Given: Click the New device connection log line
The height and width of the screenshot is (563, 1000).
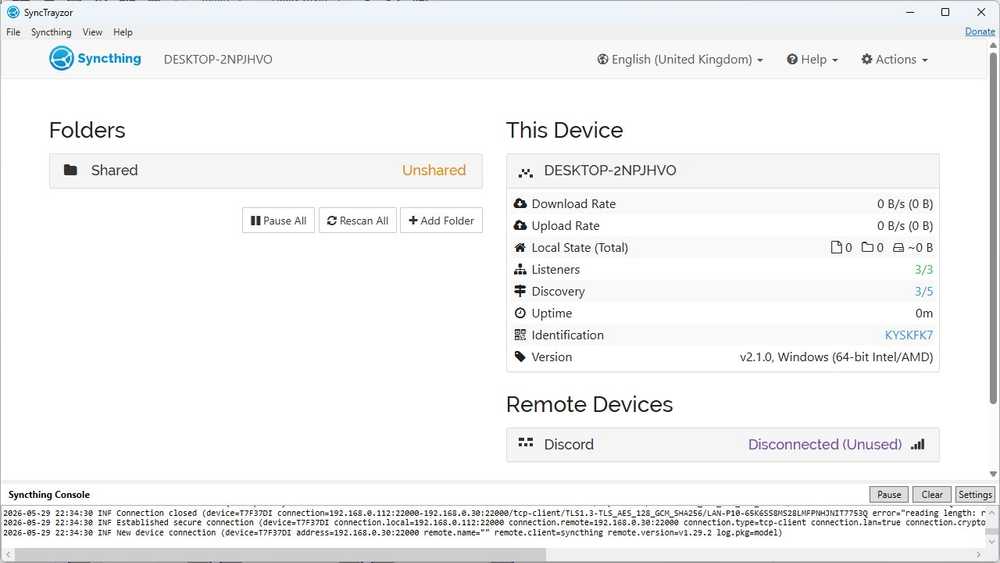Looking at the screenshot, I should (393, 532).
